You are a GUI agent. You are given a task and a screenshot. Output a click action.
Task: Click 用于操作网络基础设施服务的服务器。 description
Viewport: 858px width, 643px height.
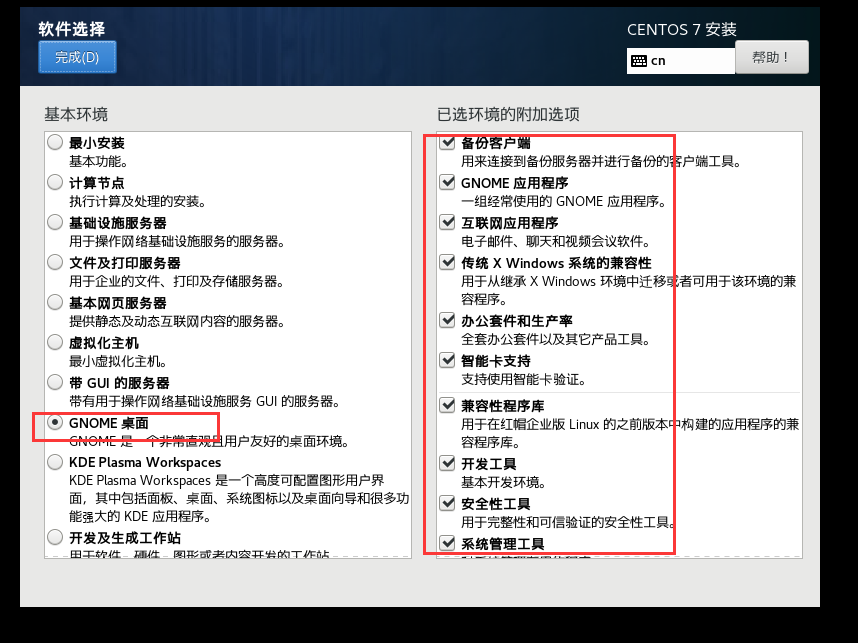[177, 241]
